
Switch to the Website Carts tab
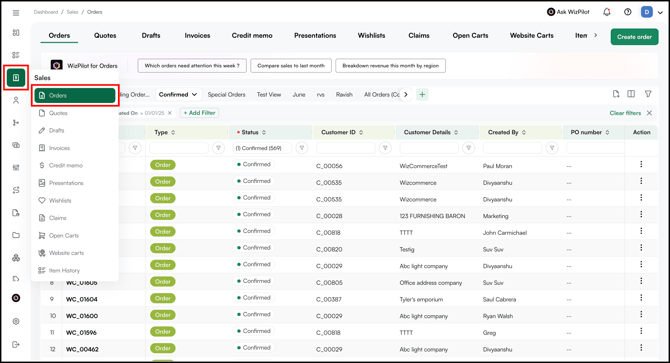[x=532, y=35]
